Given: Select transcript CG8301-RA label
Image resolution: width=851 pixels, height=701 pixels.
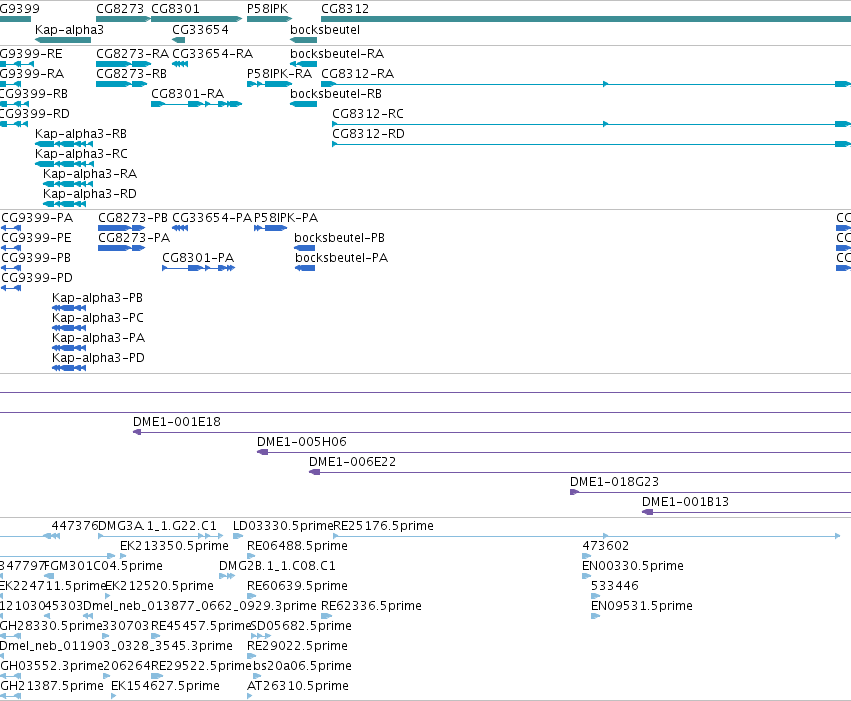Looking at the screenshot, I should (188, 93).
